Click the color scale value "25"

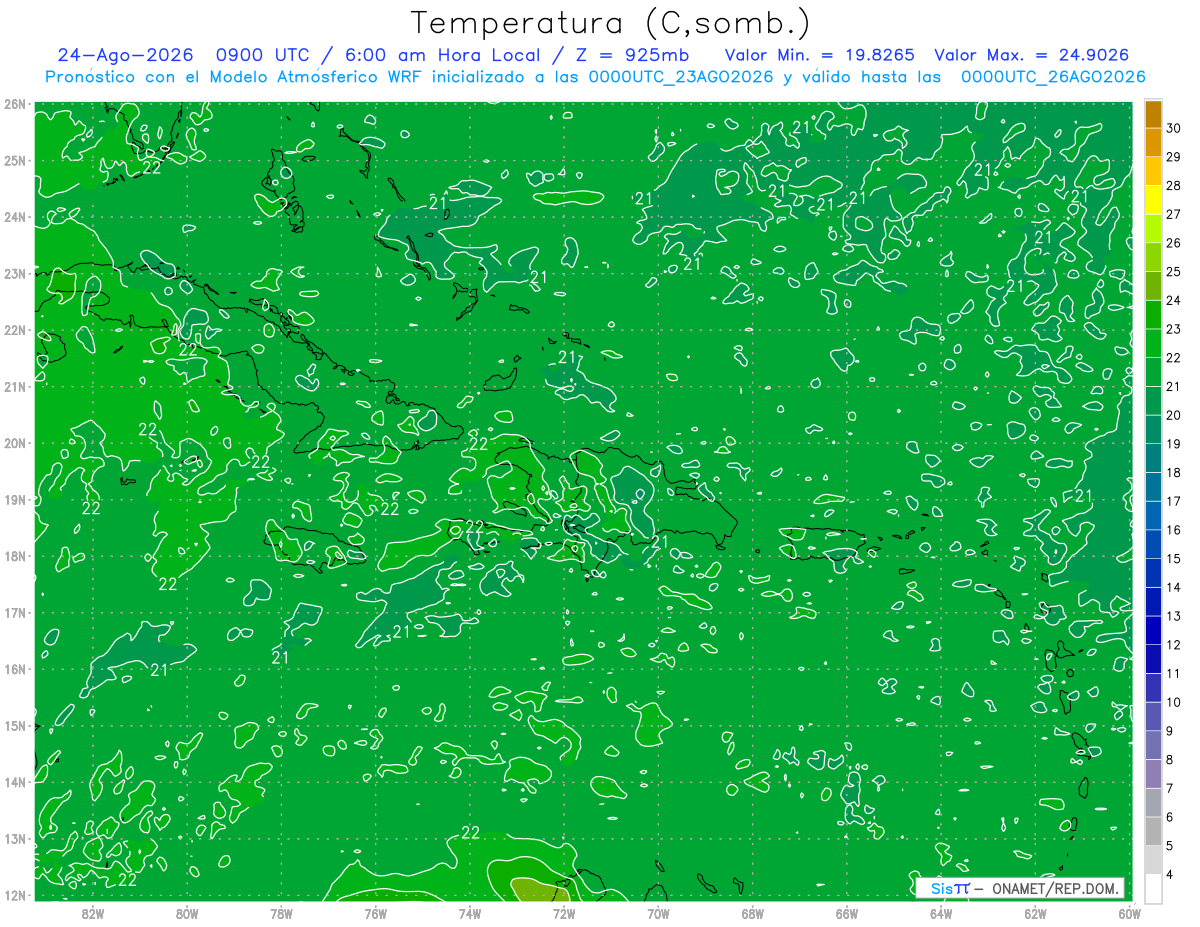[1173, 271]
